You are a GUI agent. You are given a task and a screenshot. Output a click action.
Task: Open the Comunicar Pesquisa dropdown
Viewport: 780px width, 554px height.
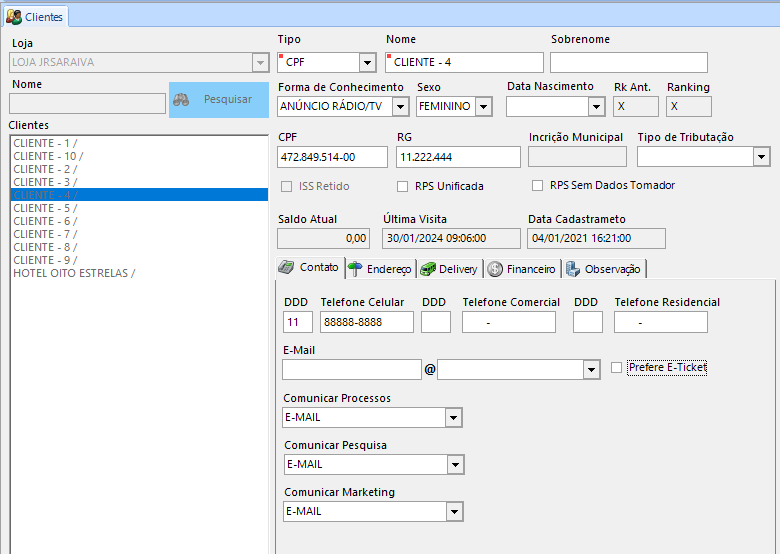coord(455,464)
